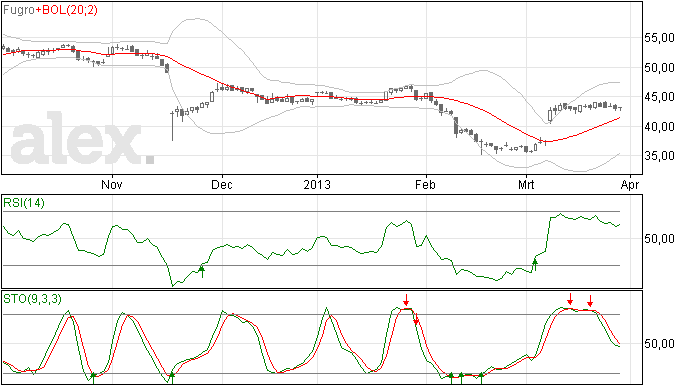Click the Apr label on time axis
This screenshot has width=690, height=387.
click(x=630, y=184)
